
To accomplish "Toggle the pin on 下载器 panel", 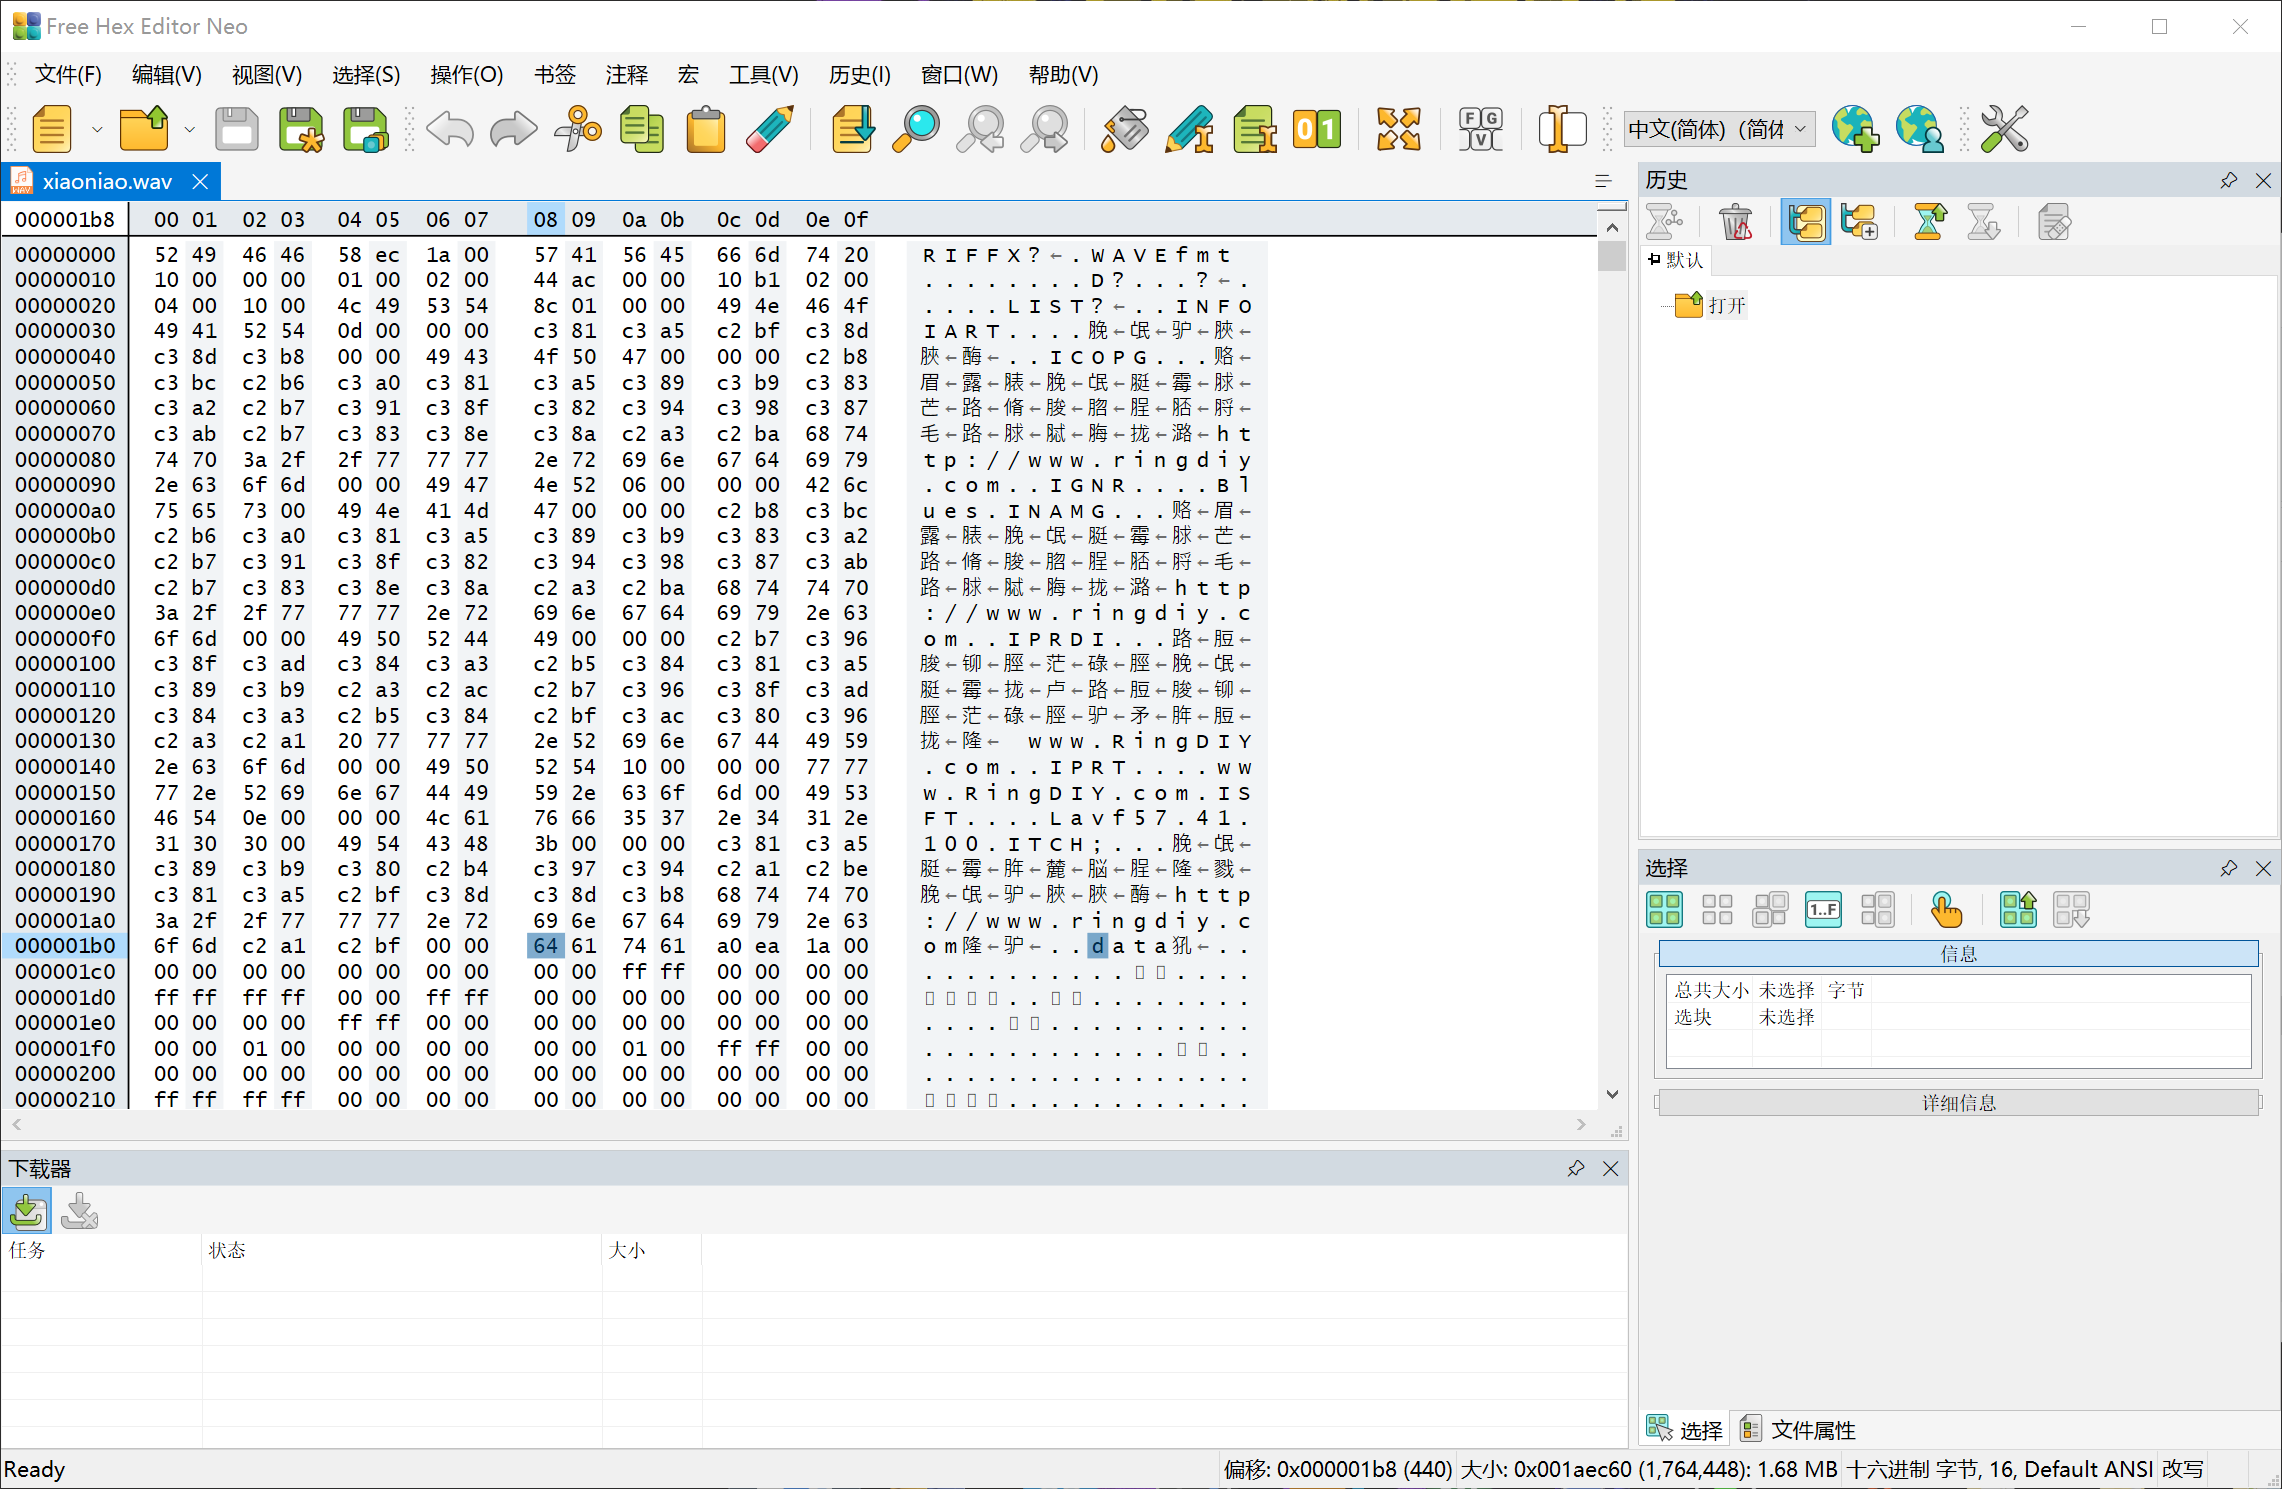I will (1576, 1168).
